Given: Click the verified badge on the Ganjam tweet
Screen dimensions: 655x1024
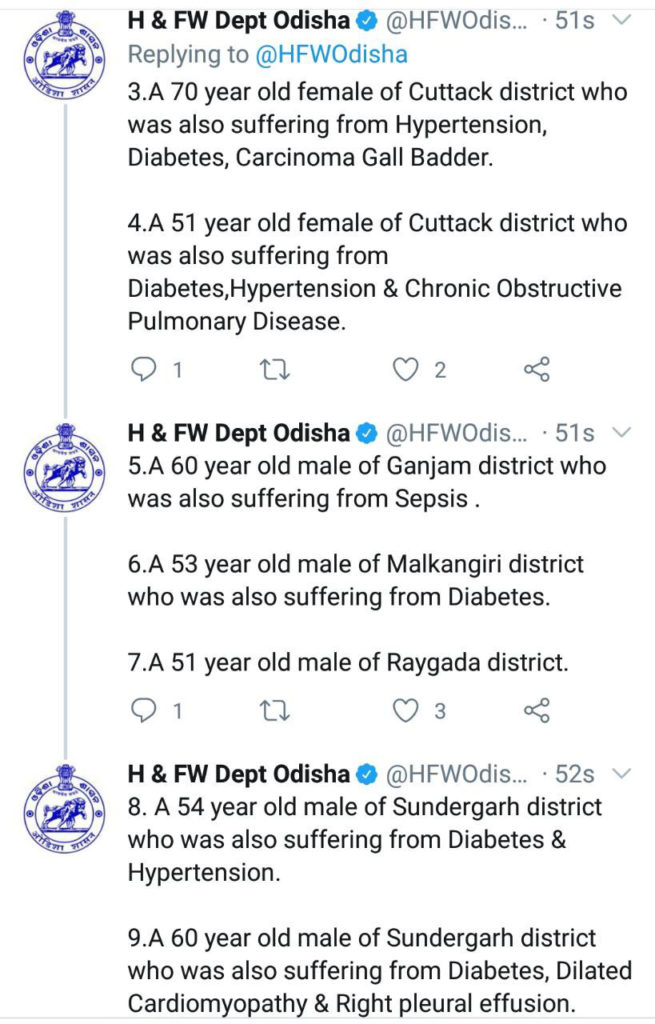Looking at the screenshot, I should [x=367, y=434].
